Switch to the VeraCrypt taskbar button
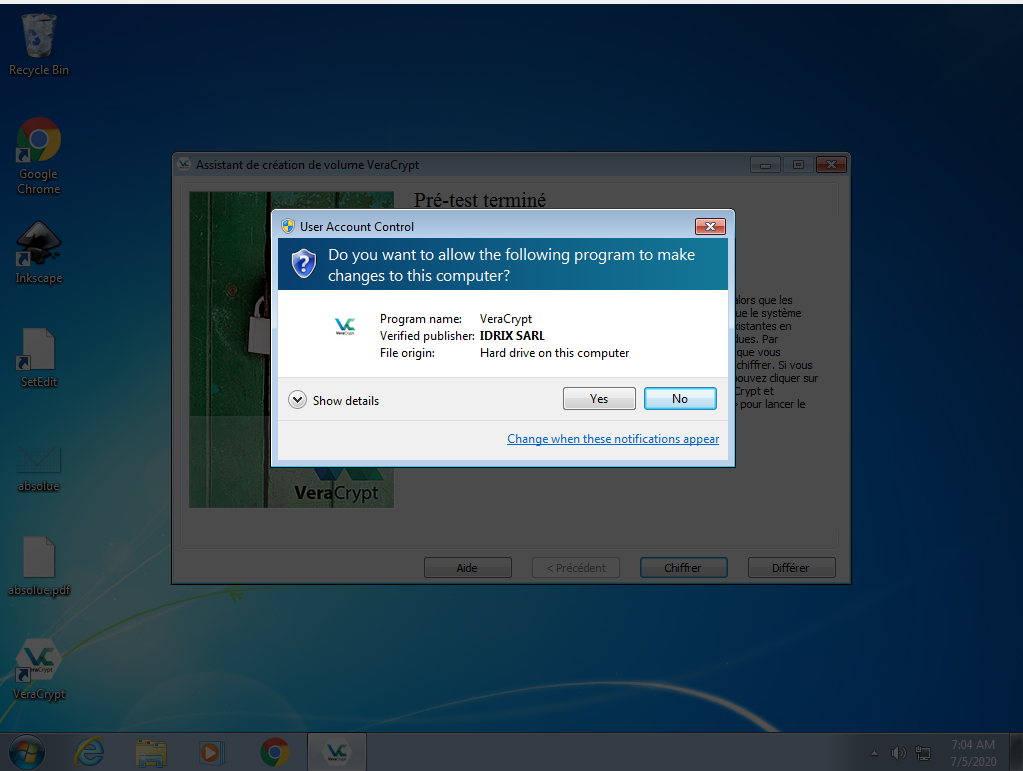Screen dimensions: 1023x771 pyautogui.click(x=337, y=752)
